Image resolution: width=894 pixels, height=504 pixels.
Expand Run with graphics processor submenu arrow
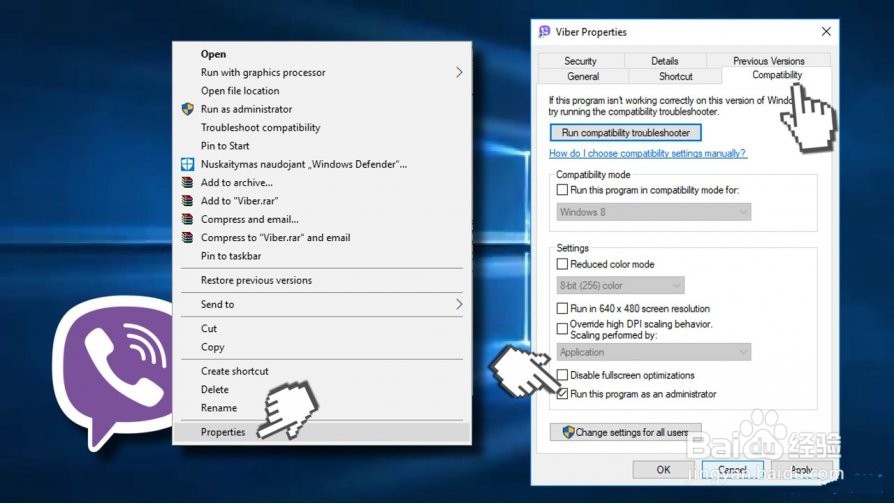(459, 72)
